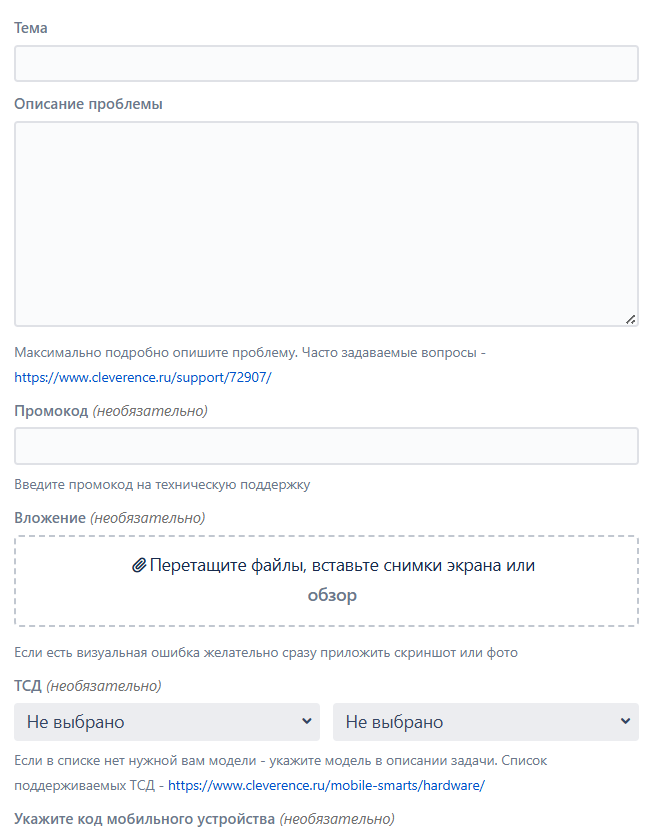Click the ТСД label text
The height and width of the screenshot is (833, 662).
28,686
